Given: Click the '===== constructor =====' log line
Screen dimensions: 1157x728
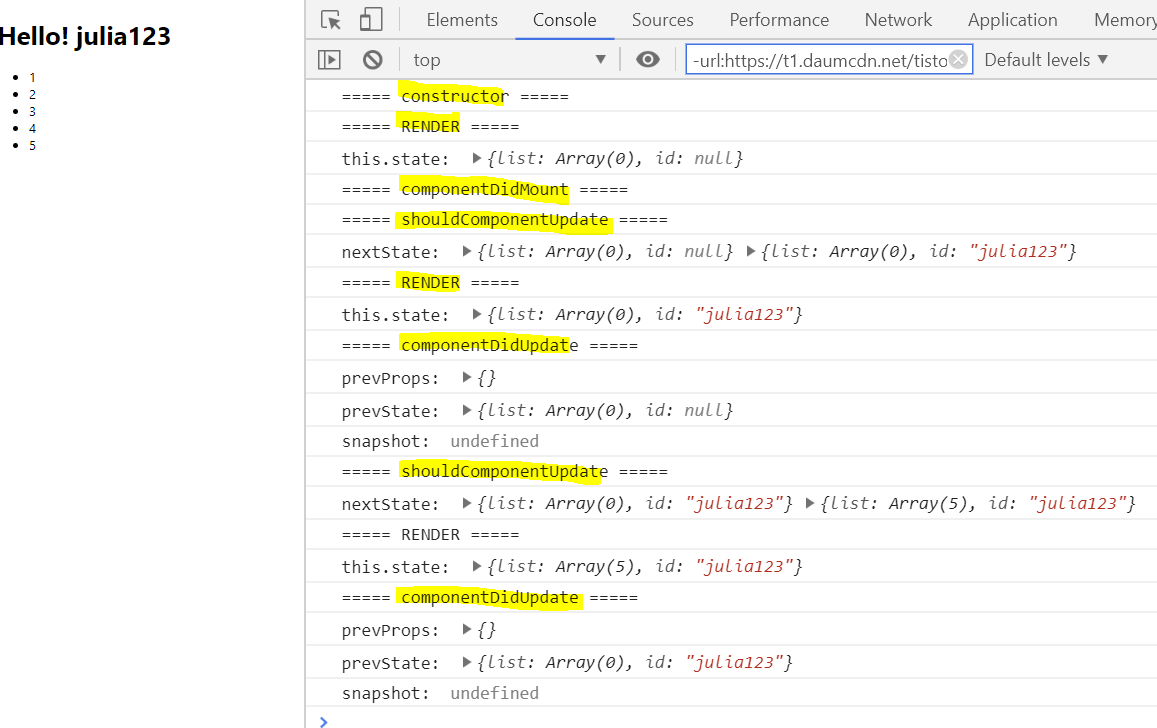Looking at the screenshot, I should pos(455,97).
